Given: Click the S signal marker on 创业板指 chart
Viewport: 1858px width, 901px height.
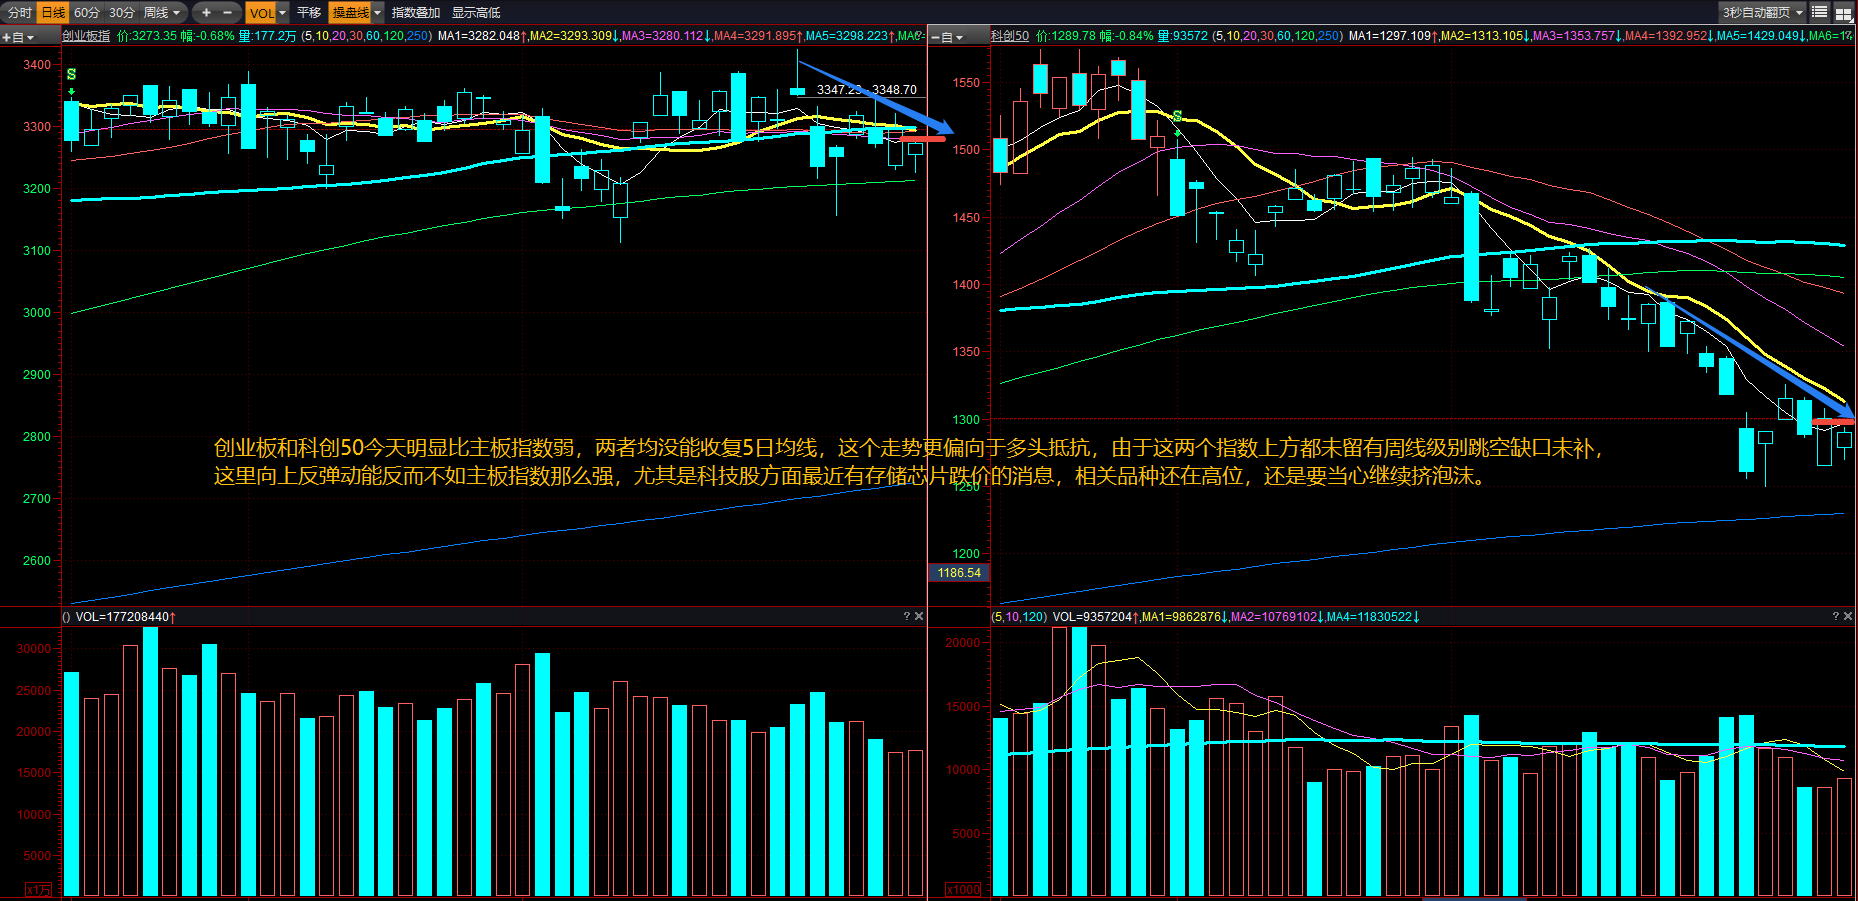Looking at the screenshot, I should click(x=71, y=75).
